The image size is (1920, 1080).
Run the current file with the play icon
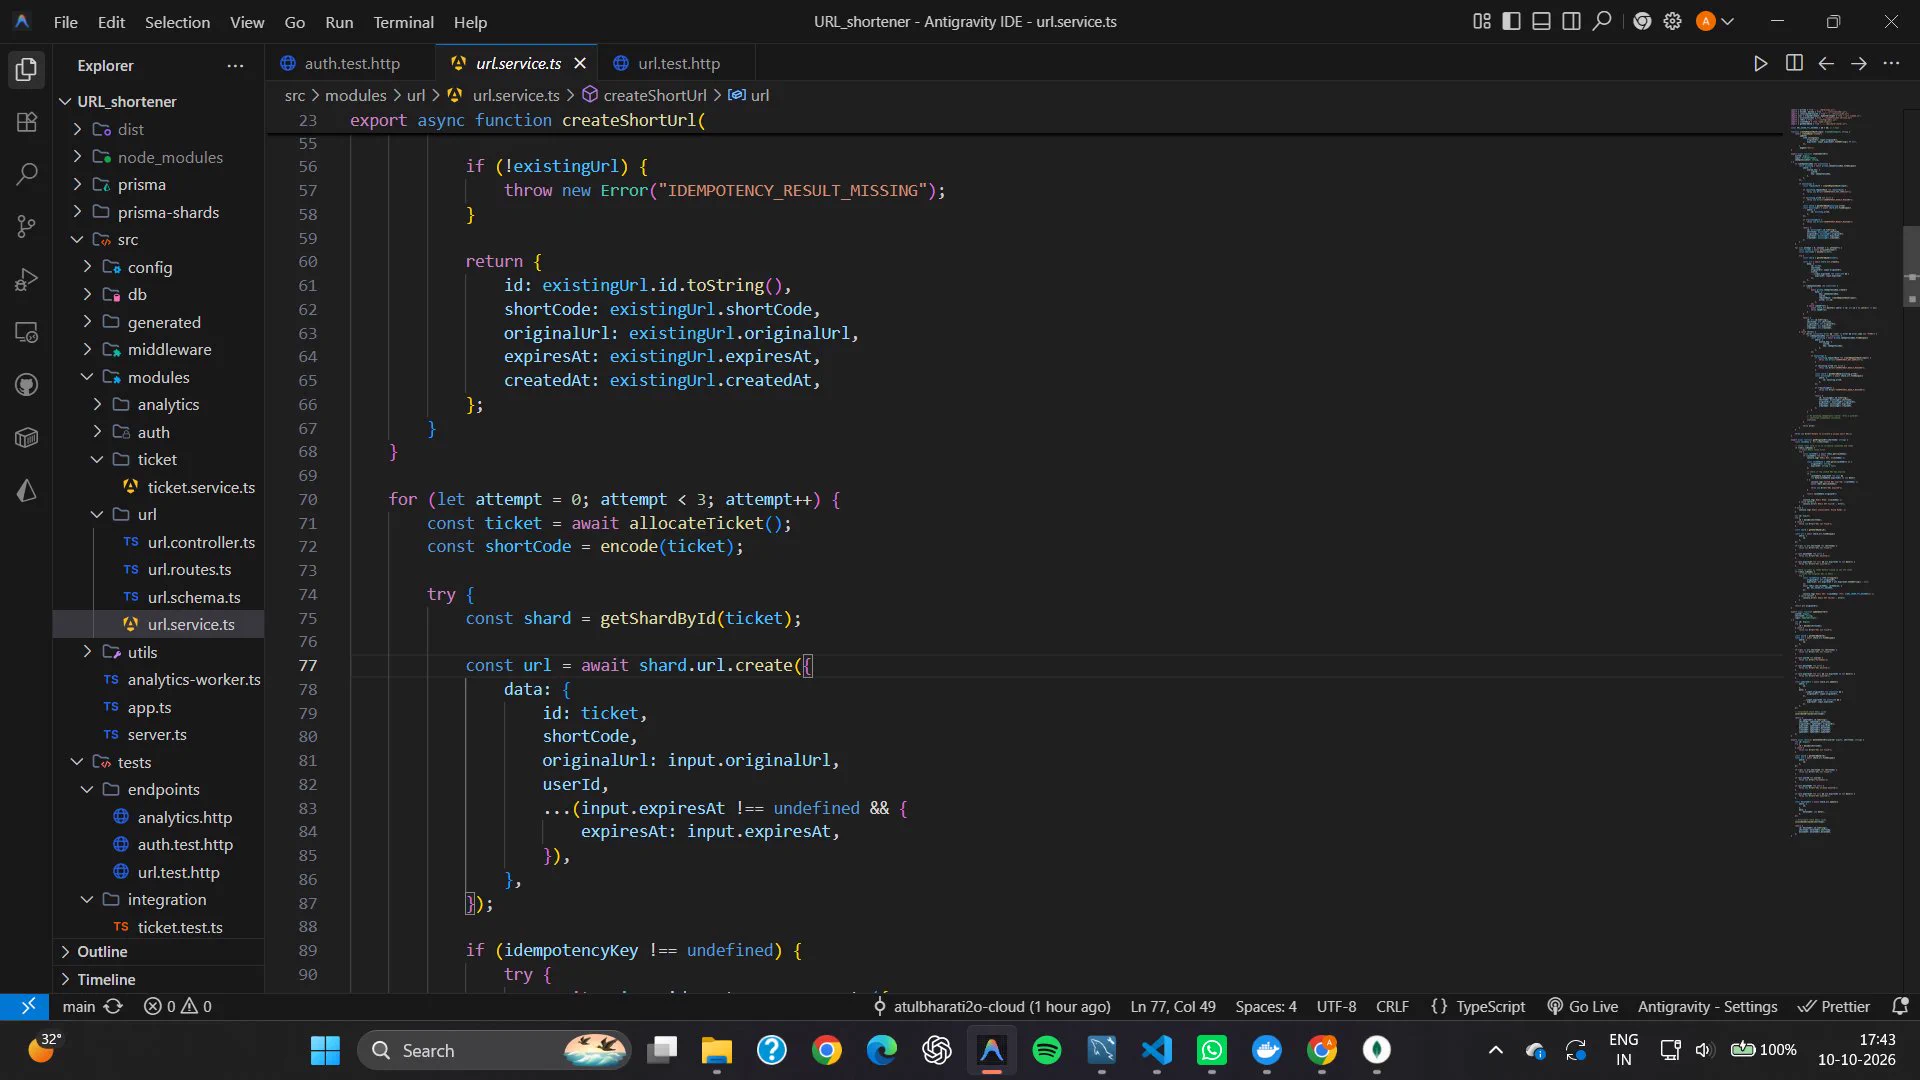tap(1761, 63)
